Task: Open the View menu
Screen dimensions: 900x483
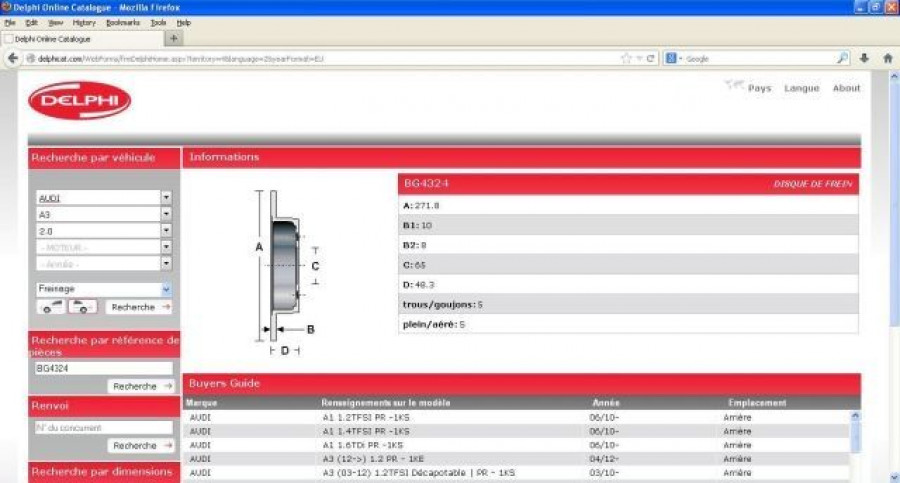Action: click(56, 23)
